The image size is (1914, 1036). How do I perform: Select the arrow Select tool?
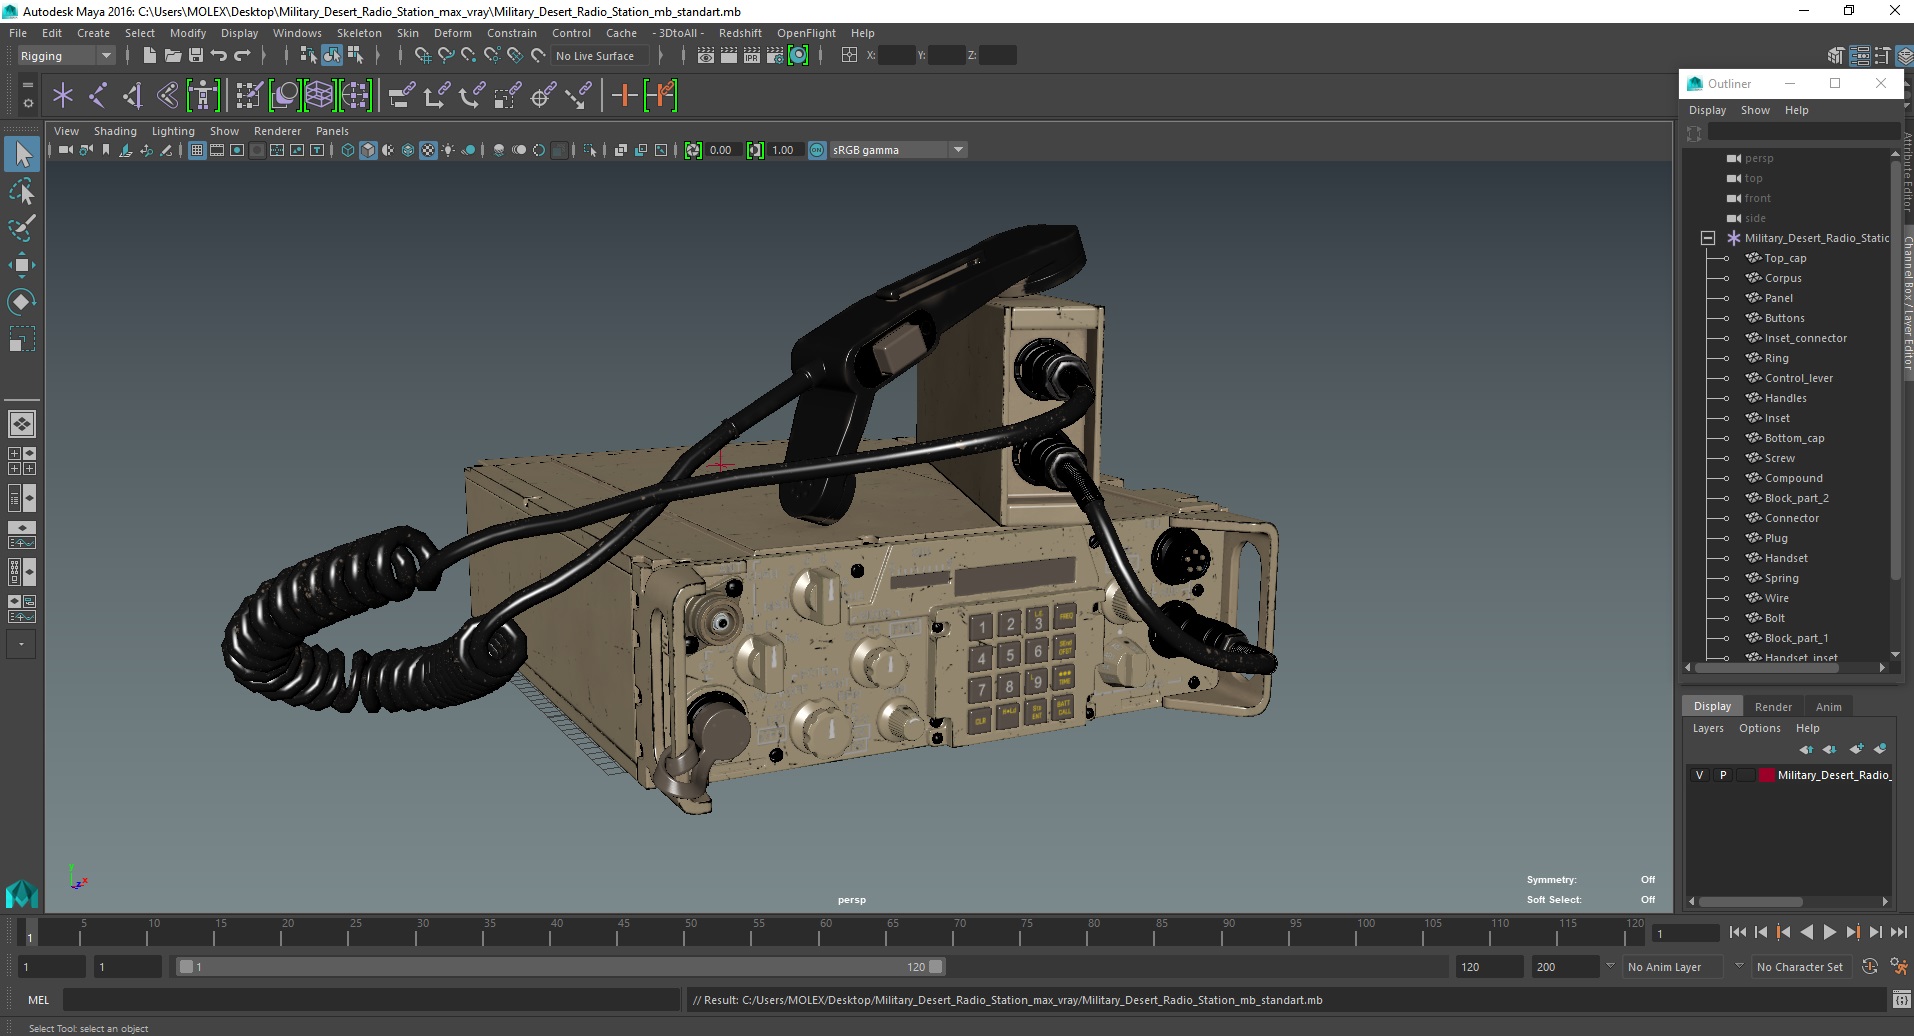(22, 155)
